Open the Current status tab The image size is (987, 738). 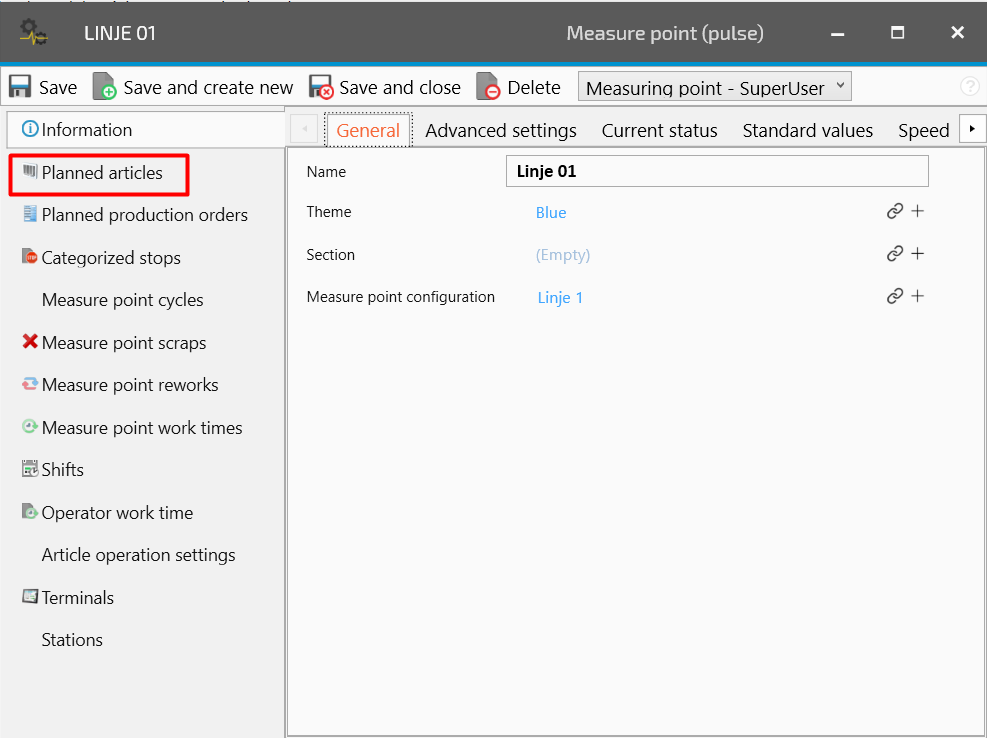coord(659,131)
